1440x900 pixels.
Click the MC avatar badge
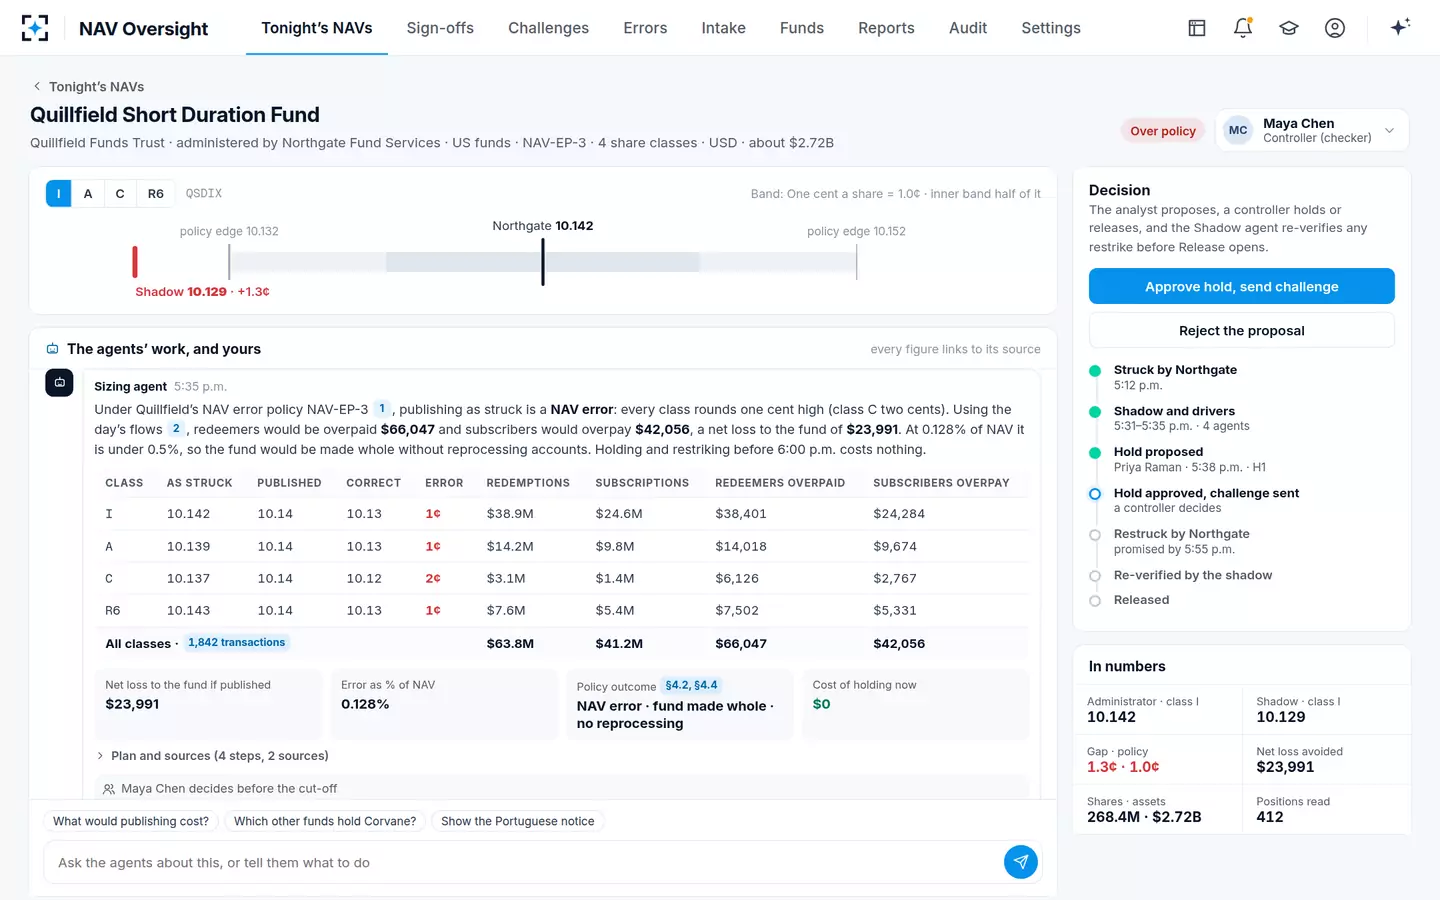(x=1238, y=130)
